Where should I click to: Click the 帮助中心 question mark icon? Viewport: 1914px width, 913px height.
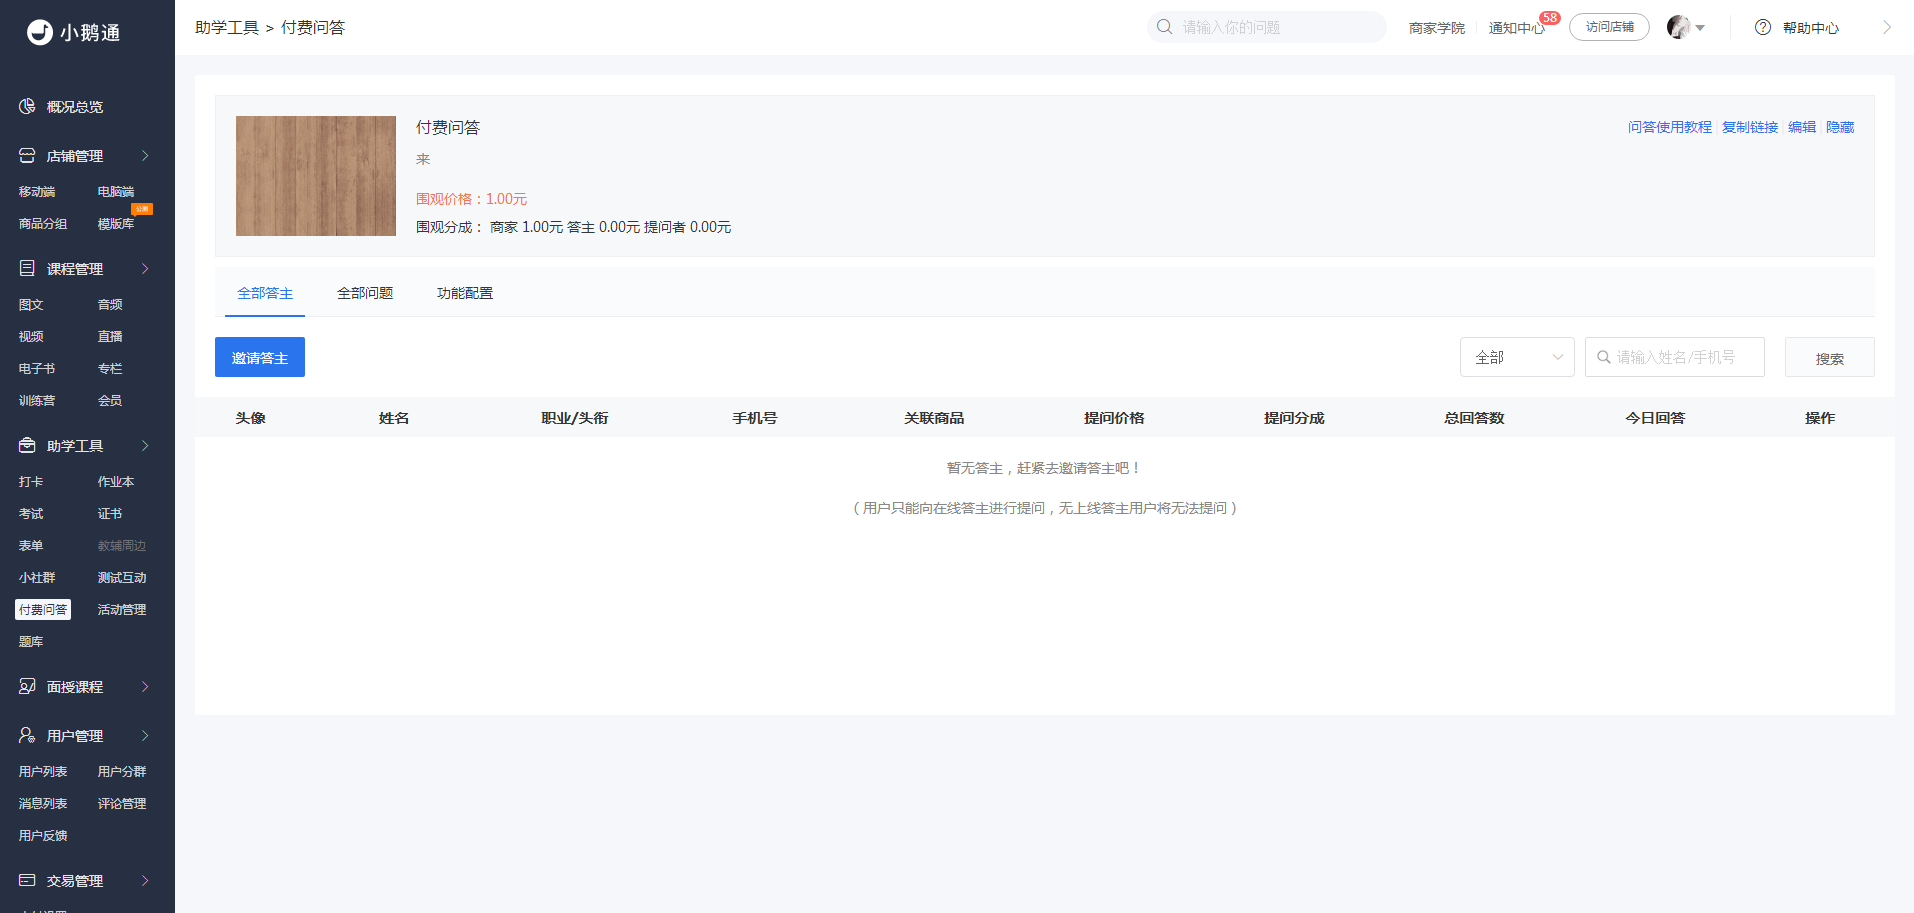pyautogui.click(x=1763, y=27)
